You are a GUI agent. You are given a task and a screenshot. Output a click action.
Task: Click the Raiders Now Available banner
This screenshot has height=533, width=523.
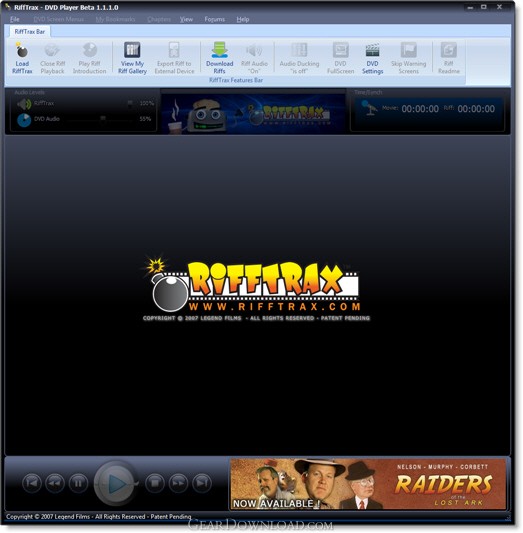pyautogui.click(x=368, y=484)
